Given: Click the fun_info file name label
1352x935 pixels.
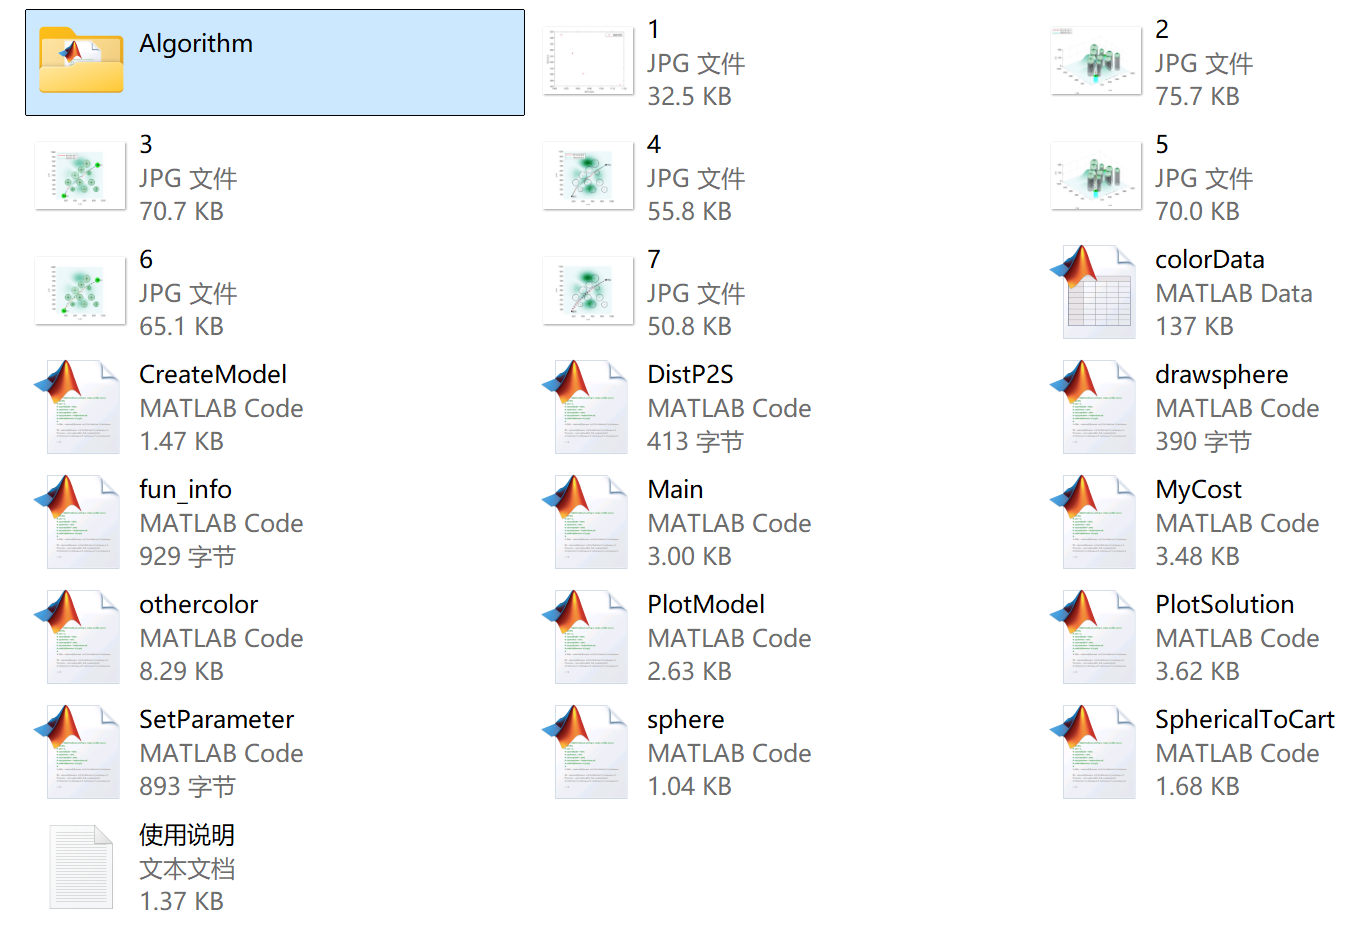Looking at the screenshot, I should 185,489.
